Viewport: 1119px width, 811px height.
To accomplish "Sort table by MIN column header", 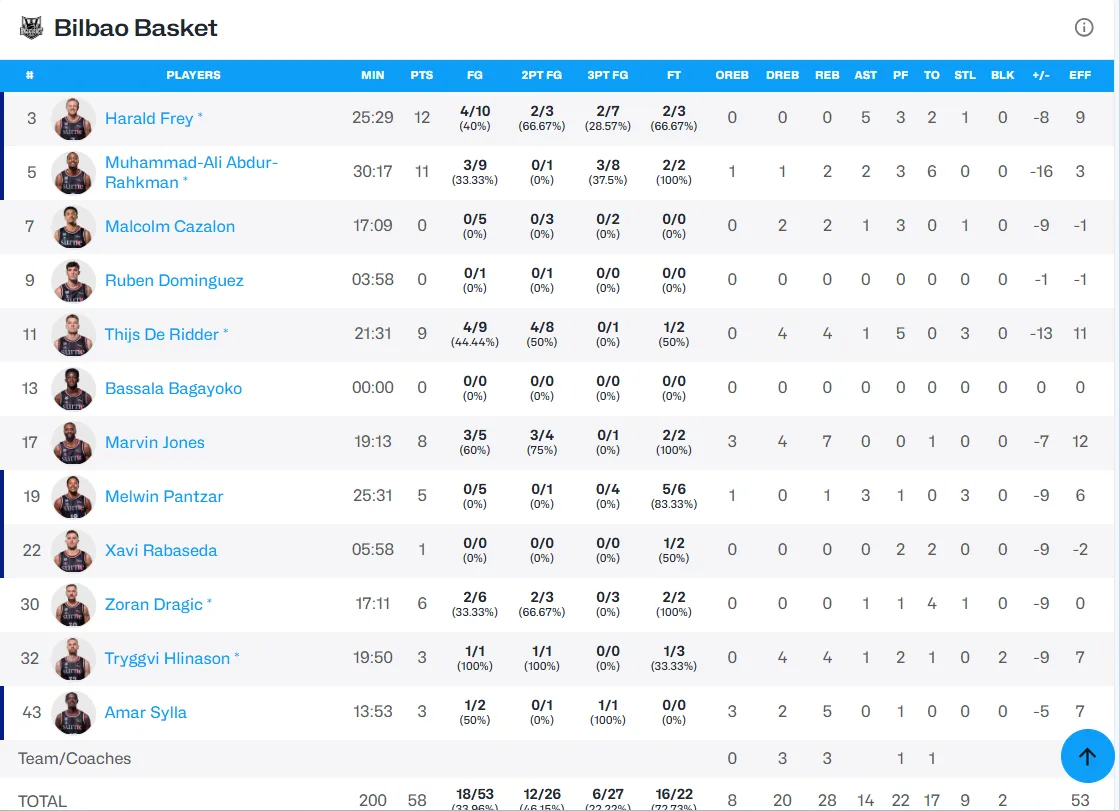I will pyautogui.click(x=373, y=75).
